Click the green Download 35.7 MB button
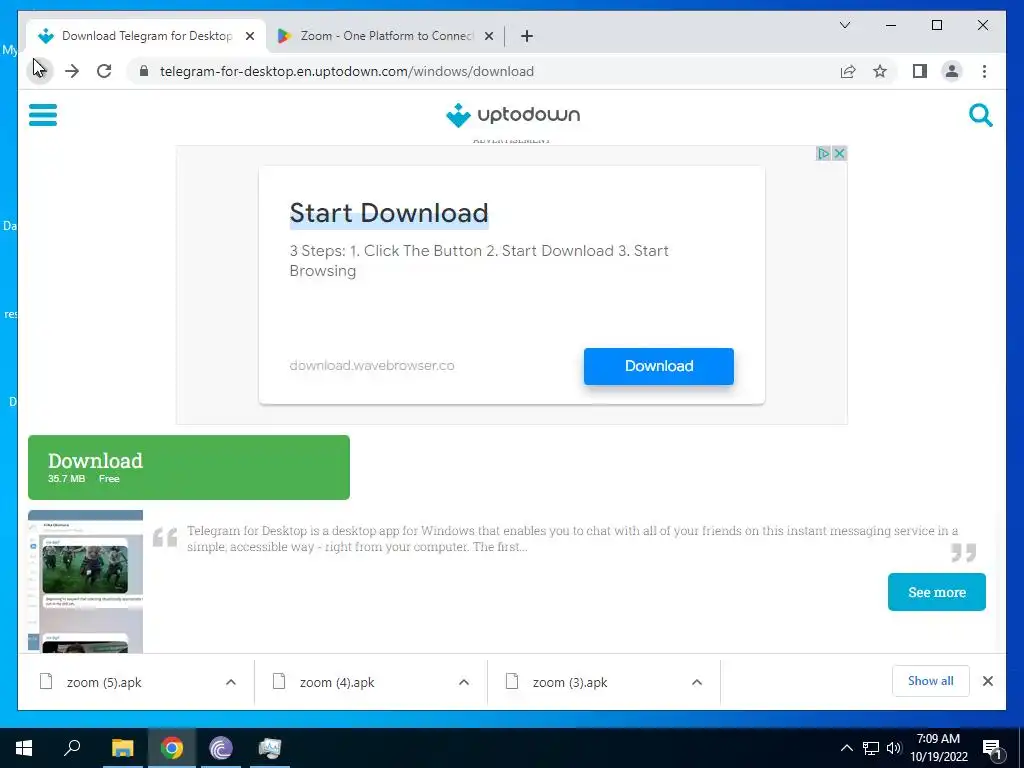 (x=189, y=468)
